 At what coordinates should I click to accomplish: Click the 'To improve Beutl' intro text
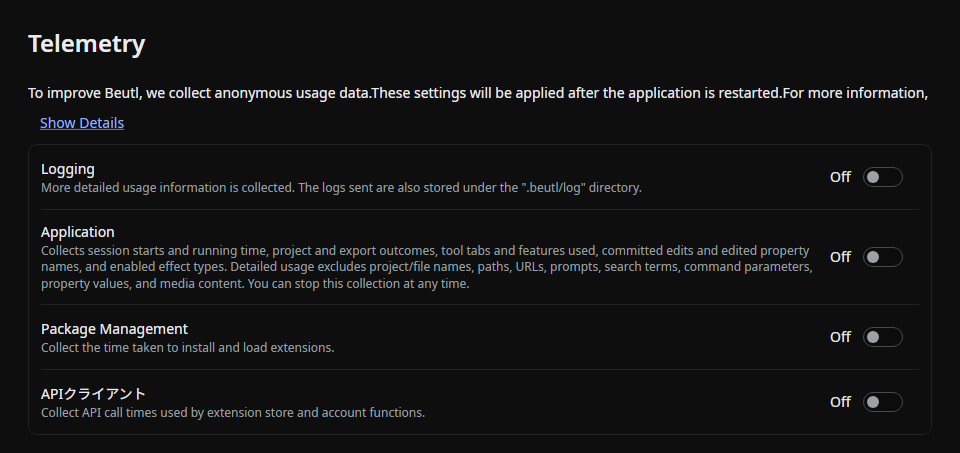(478, 93)
